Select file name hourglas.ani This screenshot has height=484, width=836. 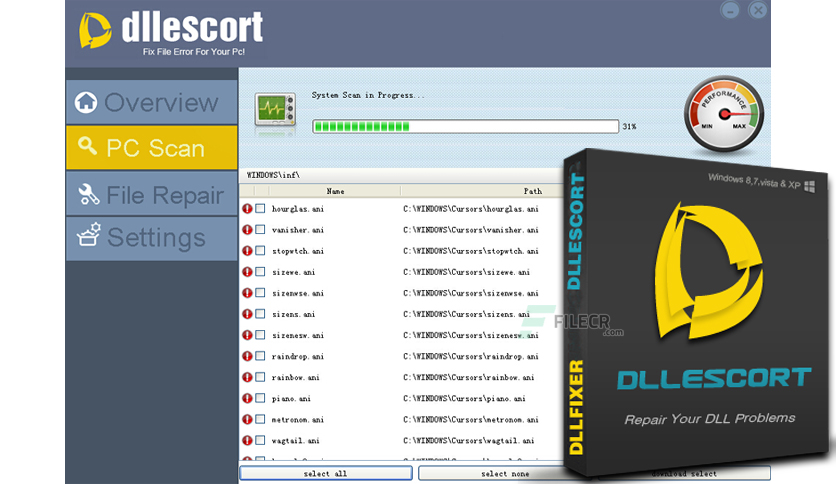click(x=298, y=209)
